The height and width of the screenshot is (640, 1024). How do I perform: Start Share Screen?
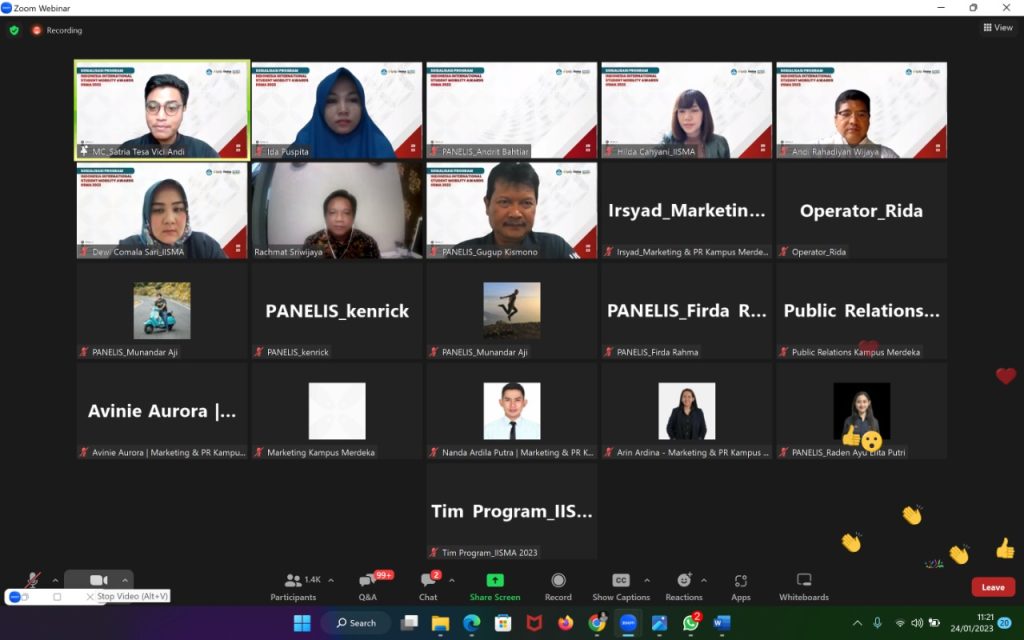[x=495, y=586]
